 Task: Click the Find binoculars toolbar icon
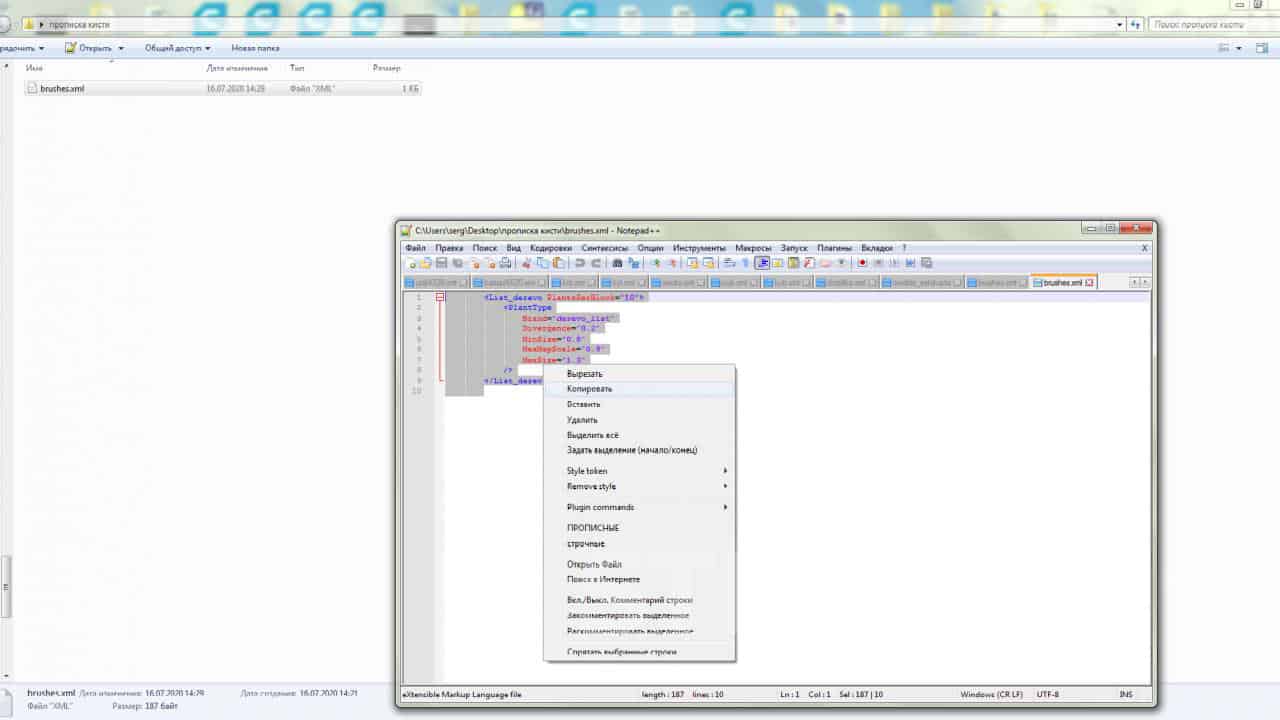coord(617,263)
